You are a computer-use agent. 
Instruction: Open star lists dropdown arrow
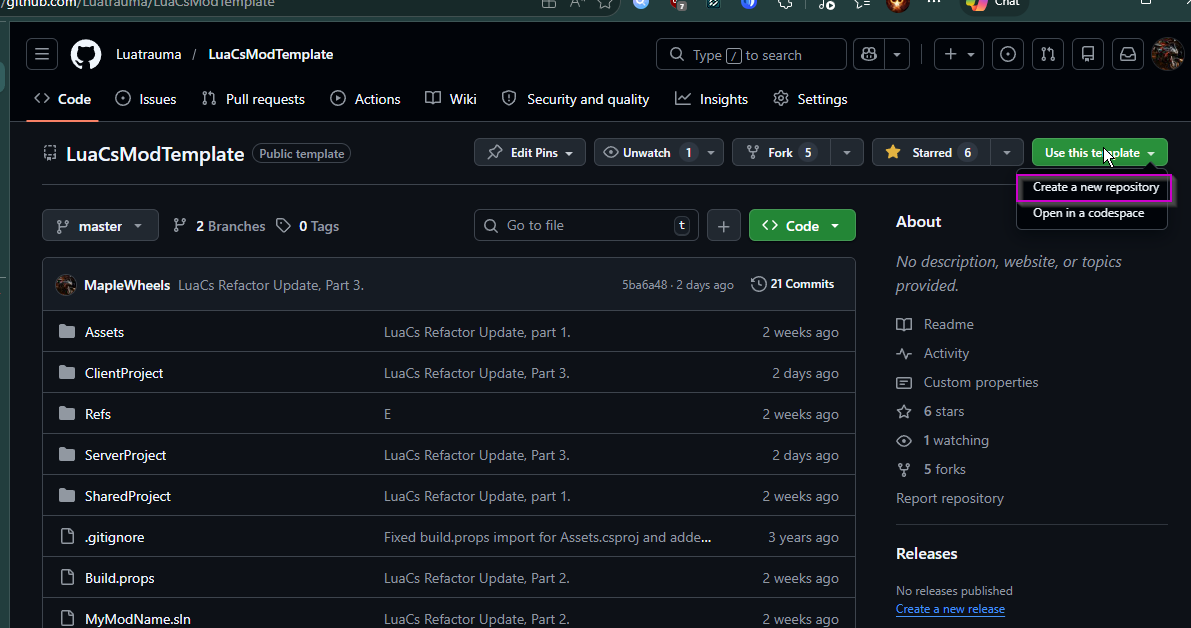coord(1006,153)
